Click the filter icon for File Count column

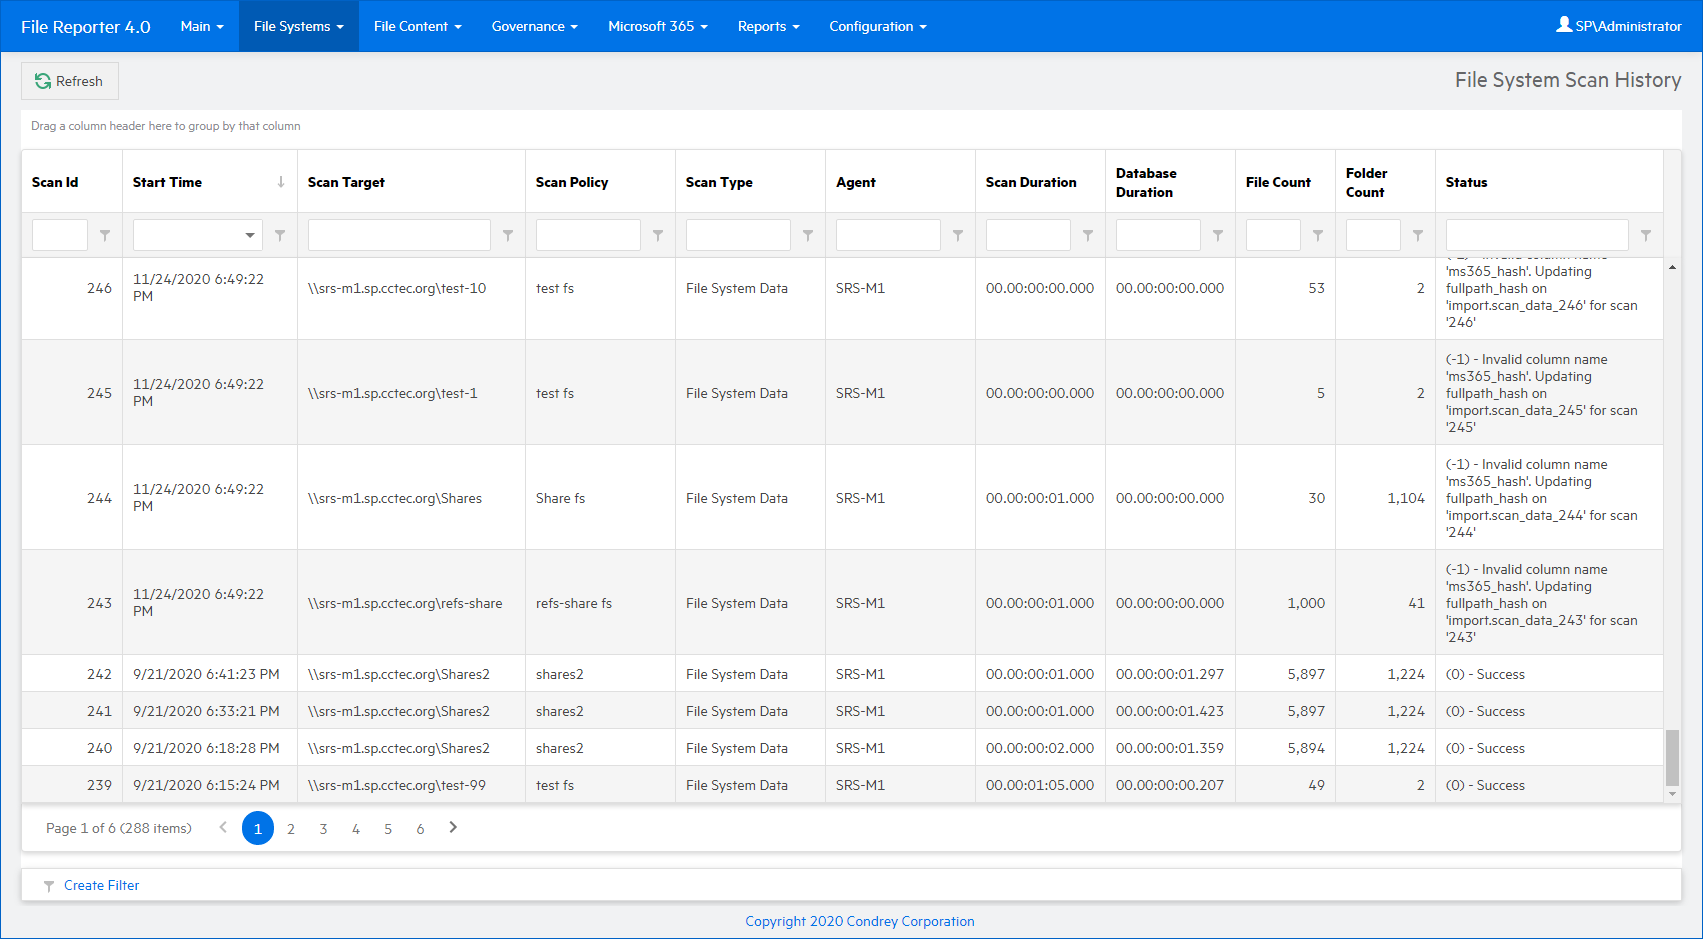(x=1318, y=235)
